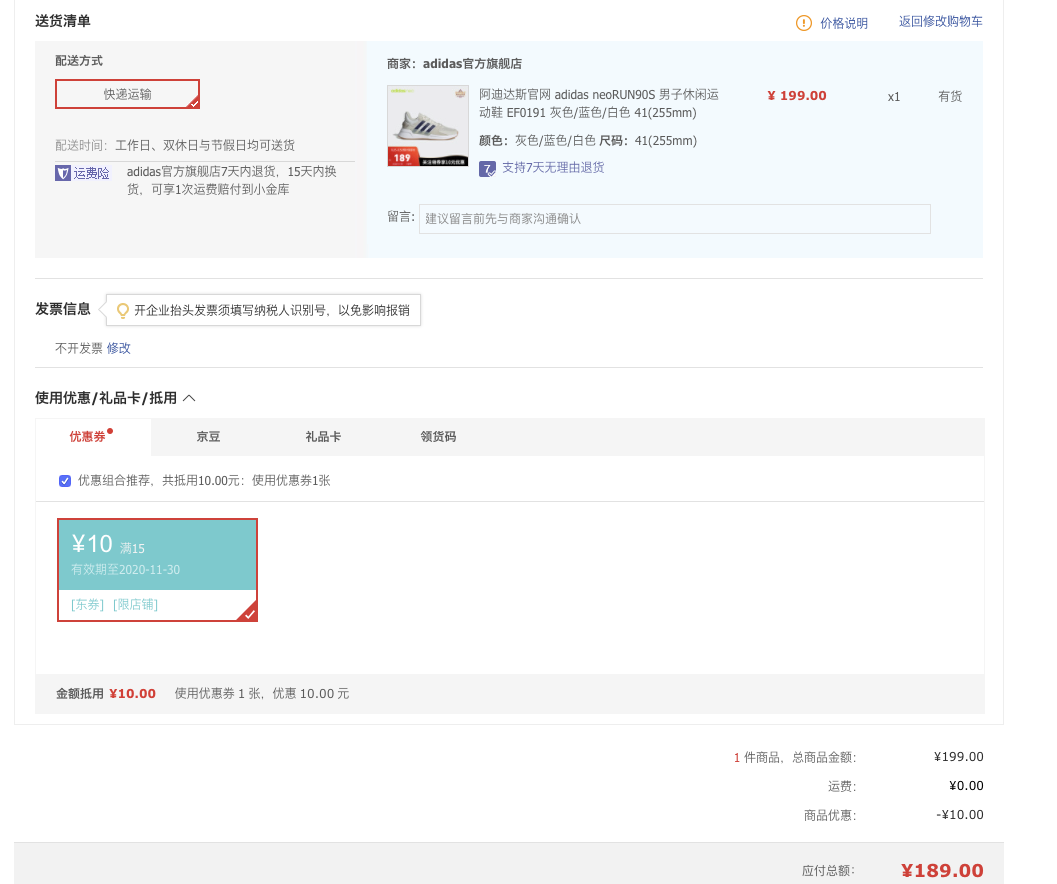
Task: Click the ¥199.00 item price text
Action: (x=797, y=96)
